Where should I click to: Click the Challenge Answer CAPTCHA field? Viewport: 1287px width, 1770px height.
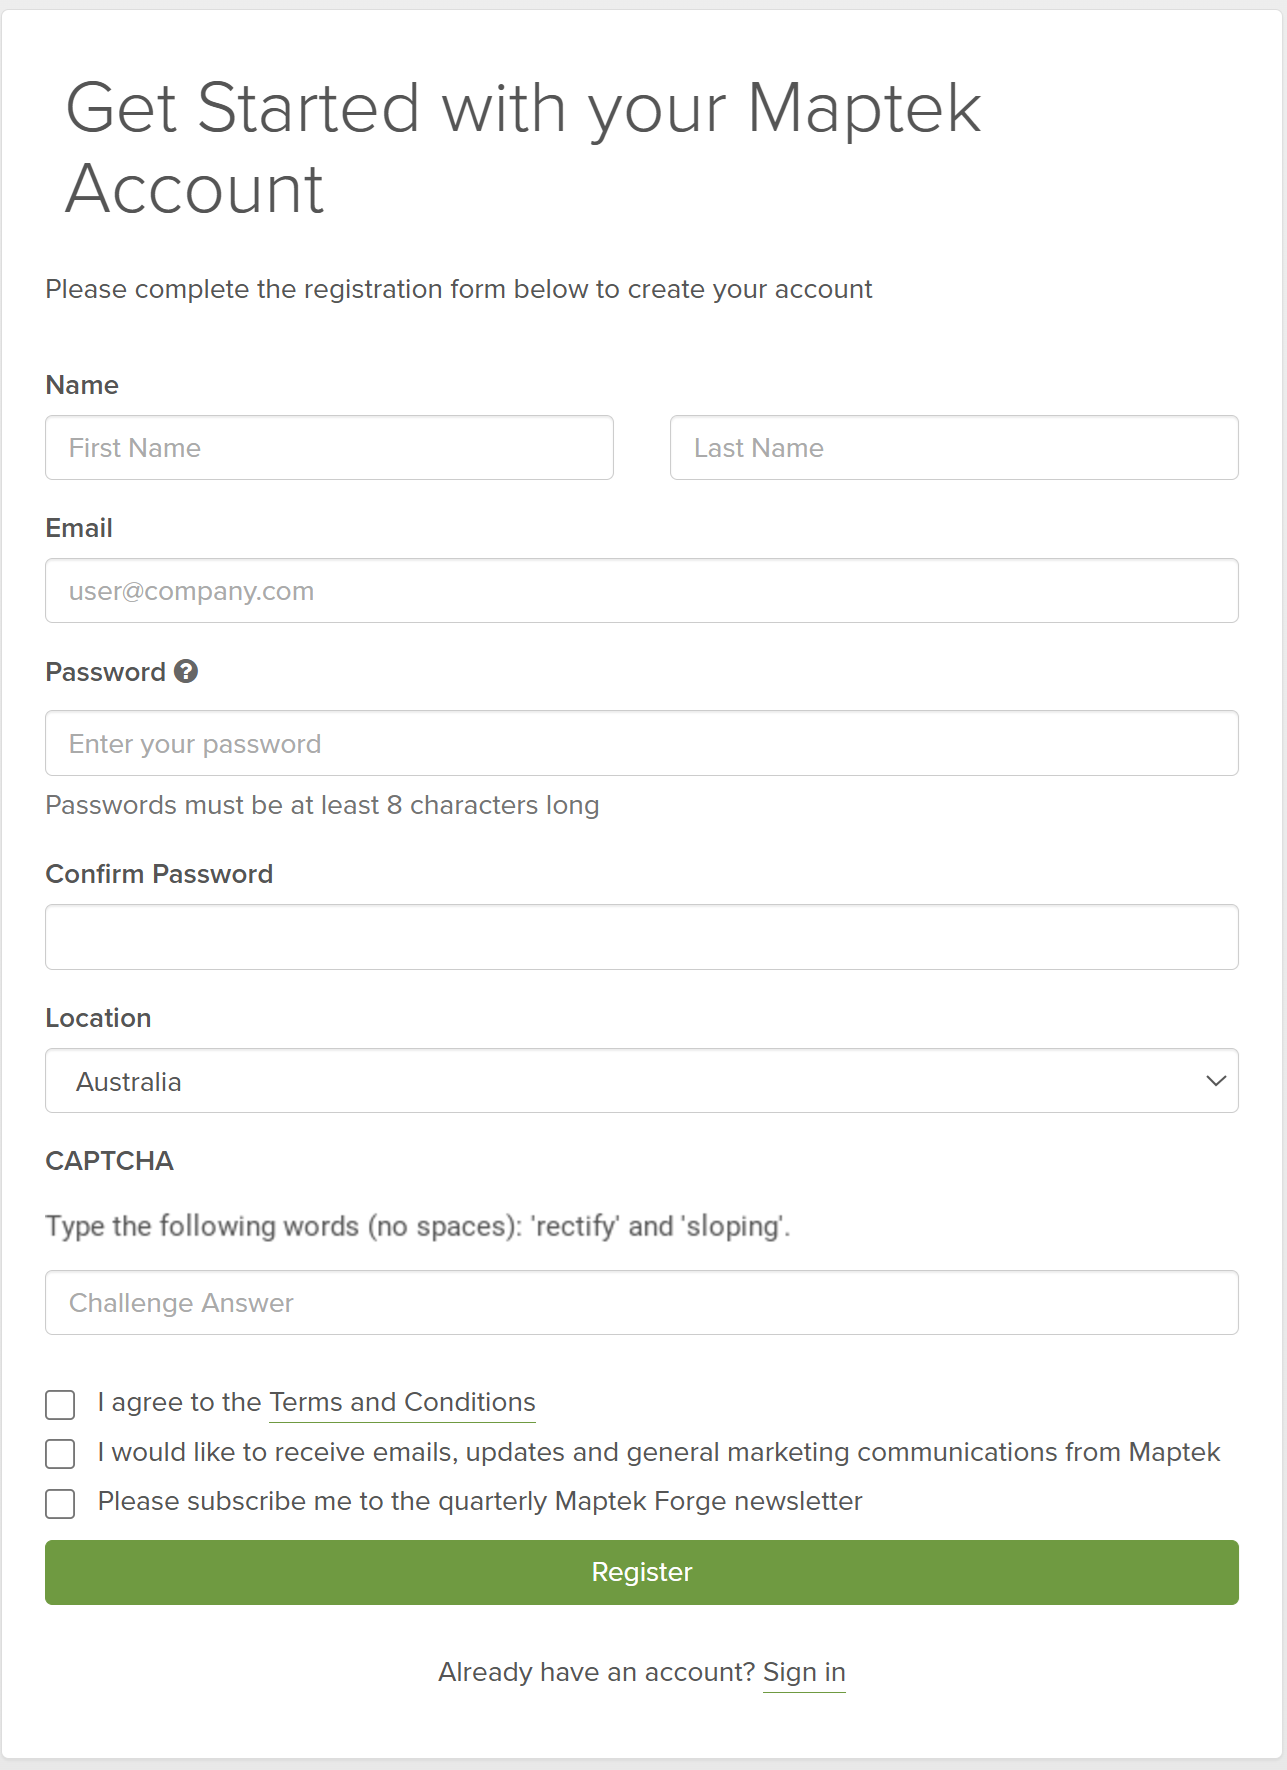pyautogui.click(x=641, y=1303)
